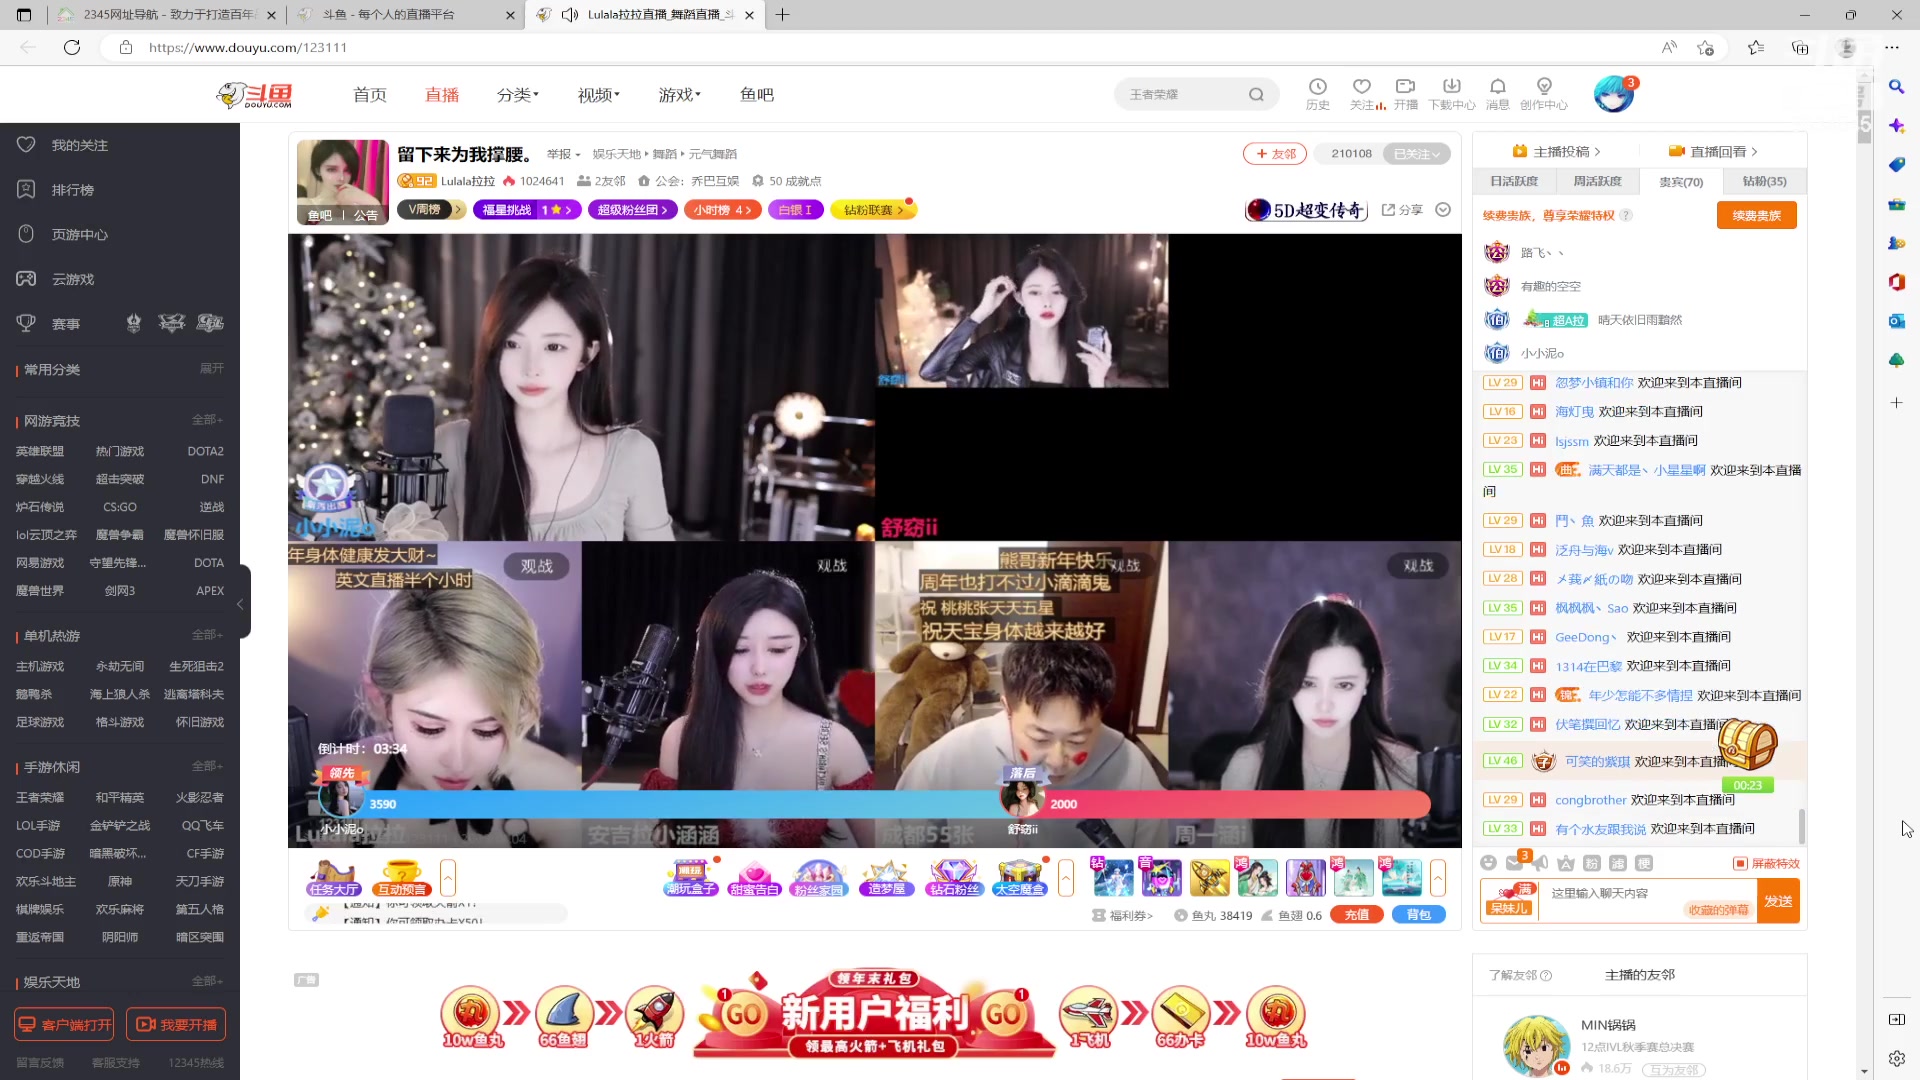Click the 造梦屋 icon
The height and width of the screenshot is (1080, 1920).
(886, 875)
